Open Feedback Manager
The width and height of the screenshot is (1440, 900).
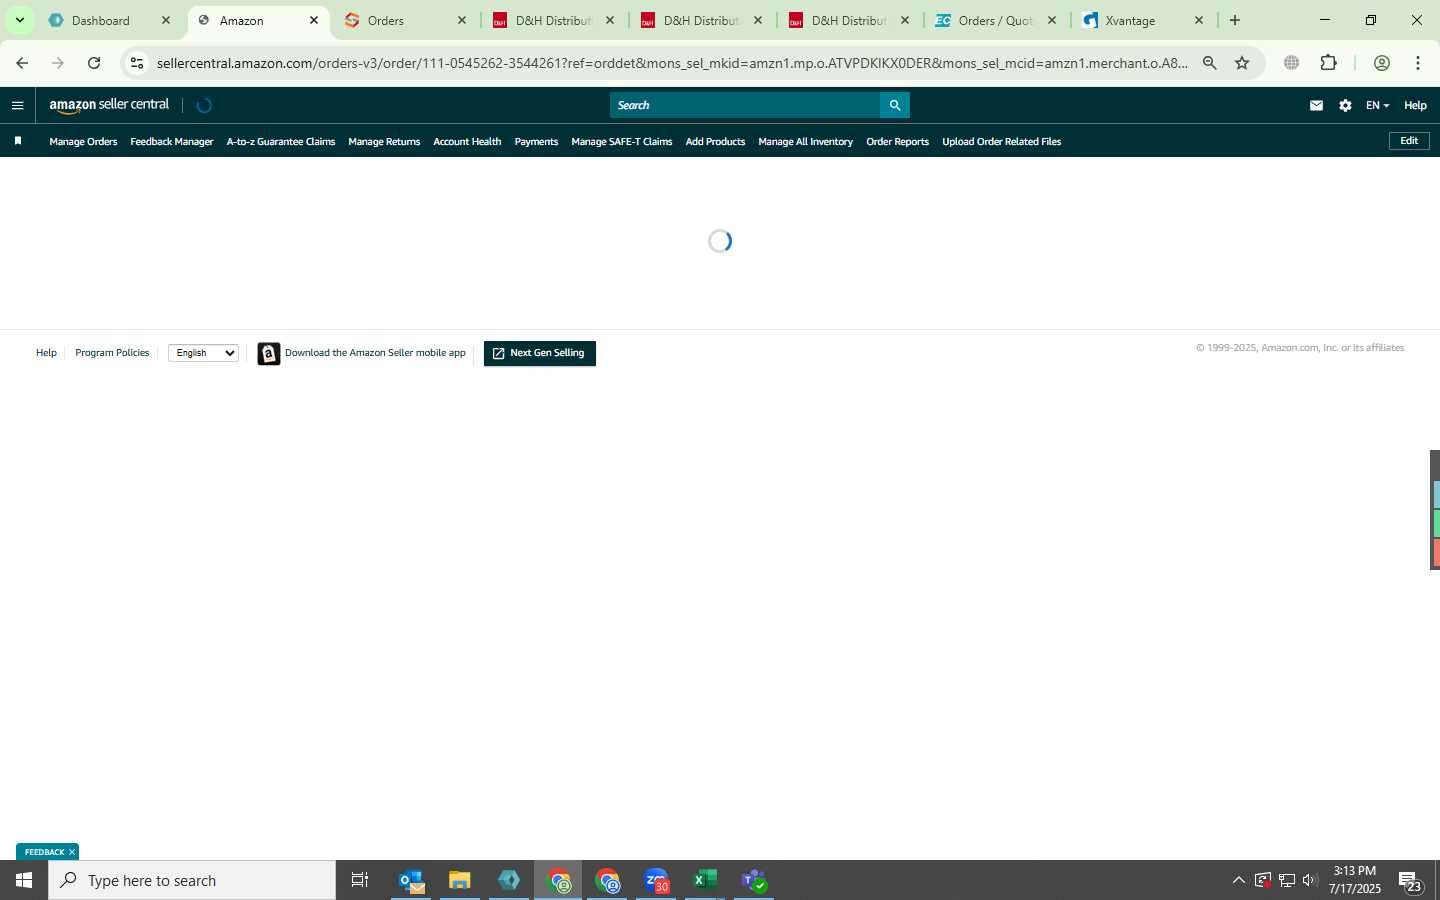(172, 142)
